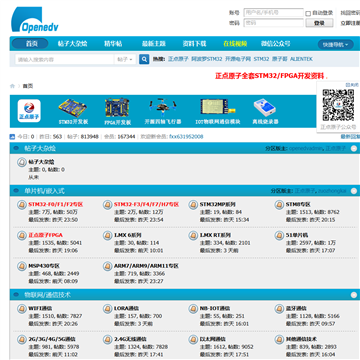
Task: Click the icon beside 其他通信技术
Action: tap(279, 339)
